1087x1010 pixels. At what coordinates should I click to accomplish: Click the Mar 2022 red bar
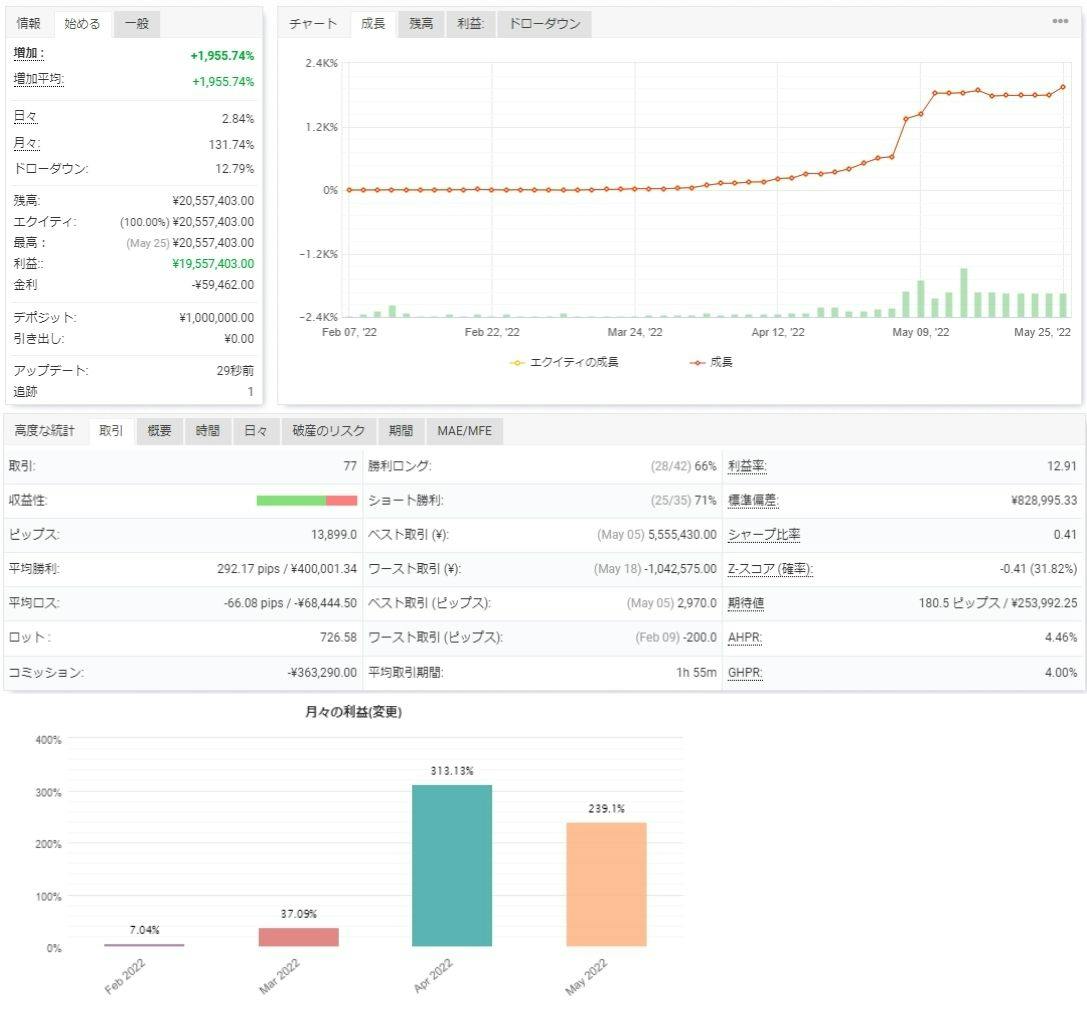[298, 937]
